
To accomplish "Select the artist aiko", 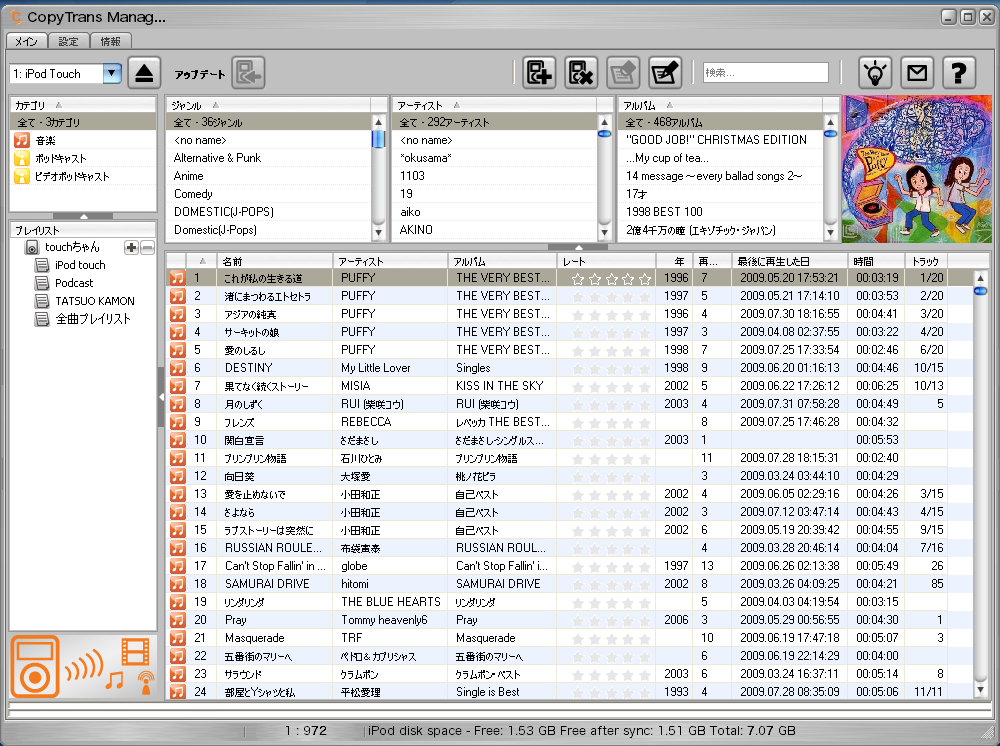I will click(x=494, y=212).
